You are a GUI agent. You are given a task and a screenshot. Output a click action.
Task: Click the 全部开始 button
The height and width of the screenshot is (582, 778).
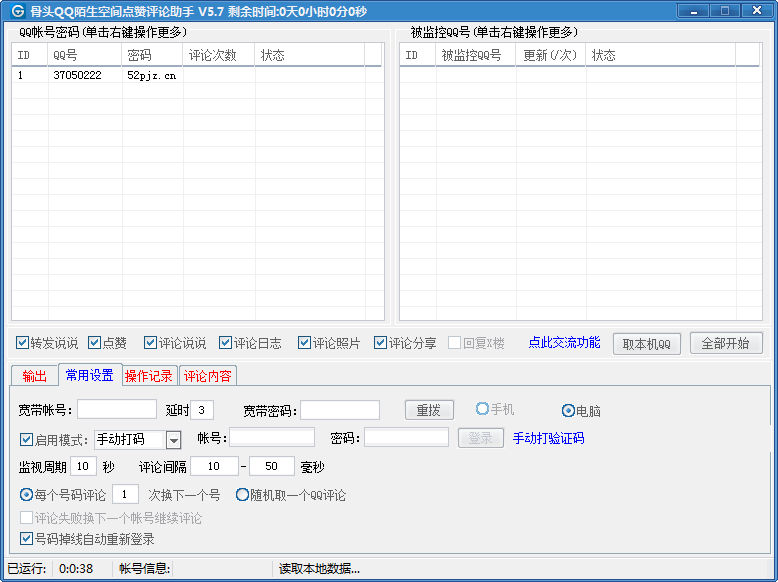click(x=725, y=343)
